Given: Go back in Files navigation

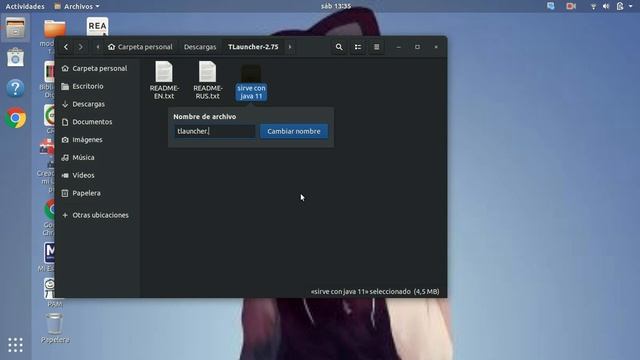Looking at the screenshot, I should point(66,47).
